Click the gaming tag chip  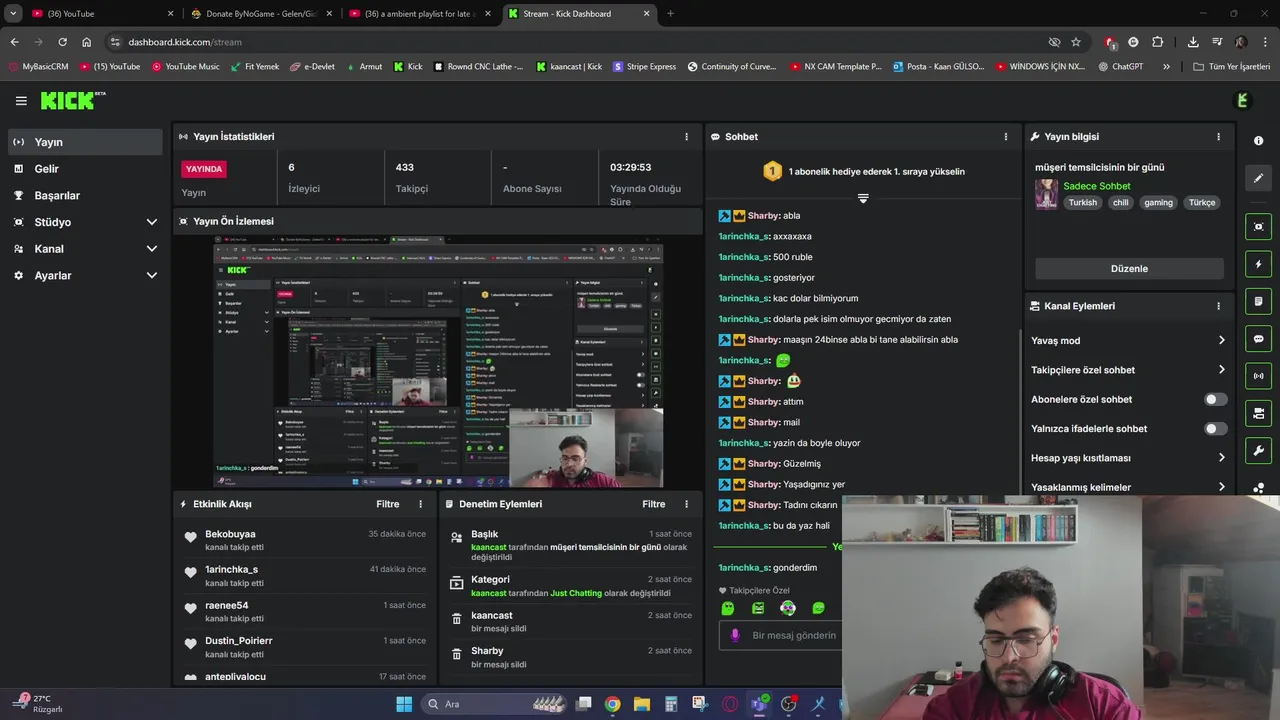[x=1158, y=202]
